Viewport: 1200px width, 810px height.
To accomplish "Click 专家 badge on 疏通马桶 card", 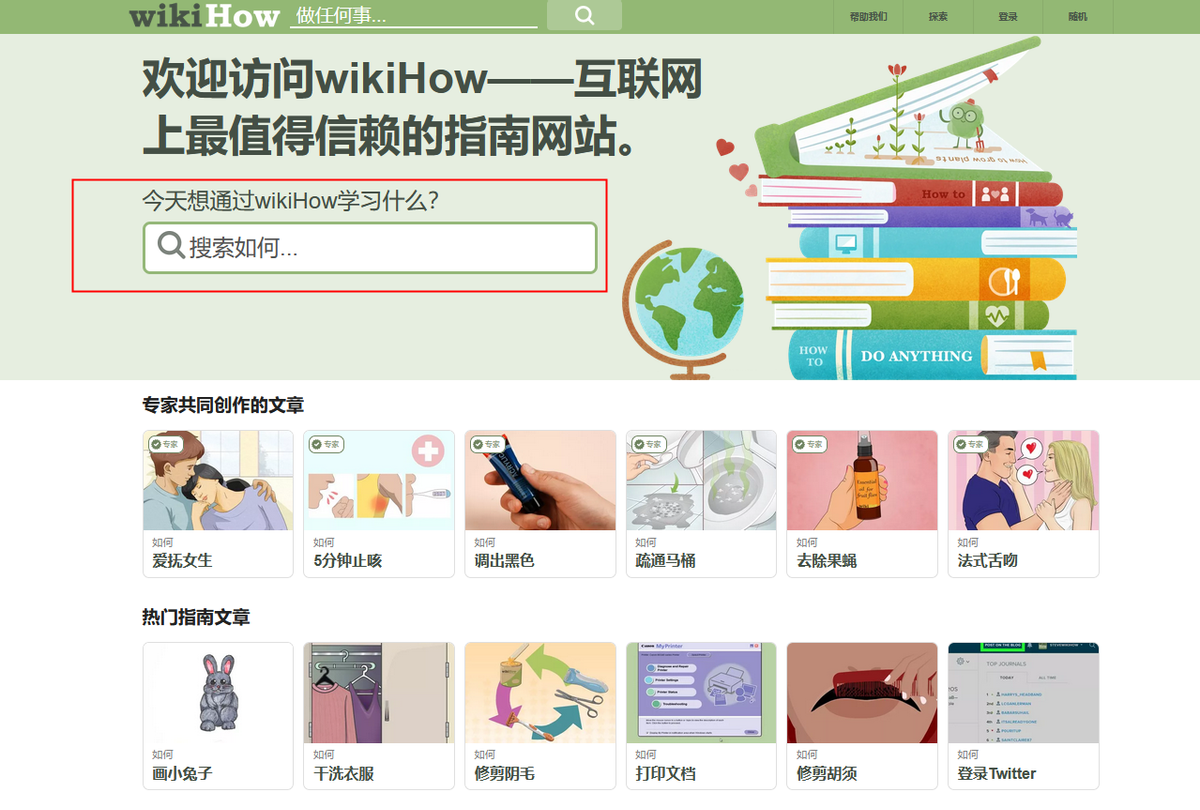I will [x=647, y=444].
